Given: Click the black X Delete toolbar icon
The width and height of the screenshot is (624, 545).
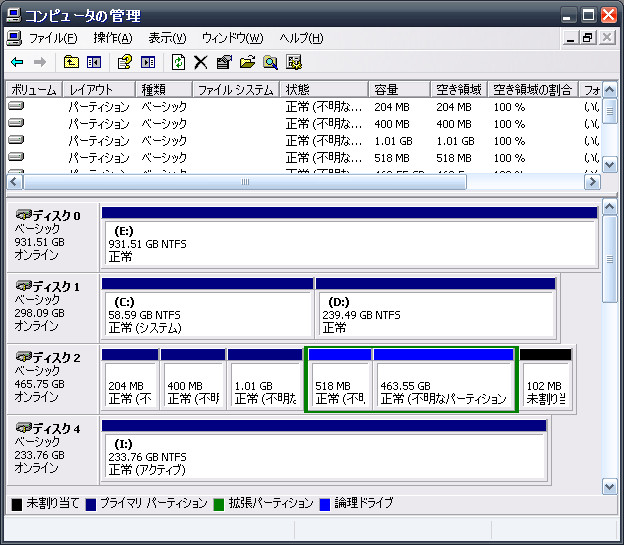Looking at the screenshot, I should coord(201,63).
